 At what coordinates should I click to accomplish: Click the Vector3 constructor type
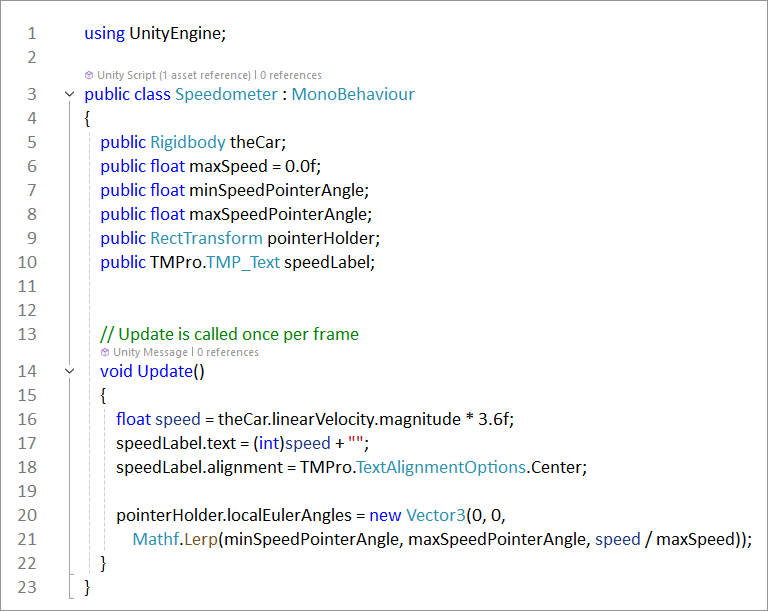click(436, 515)
